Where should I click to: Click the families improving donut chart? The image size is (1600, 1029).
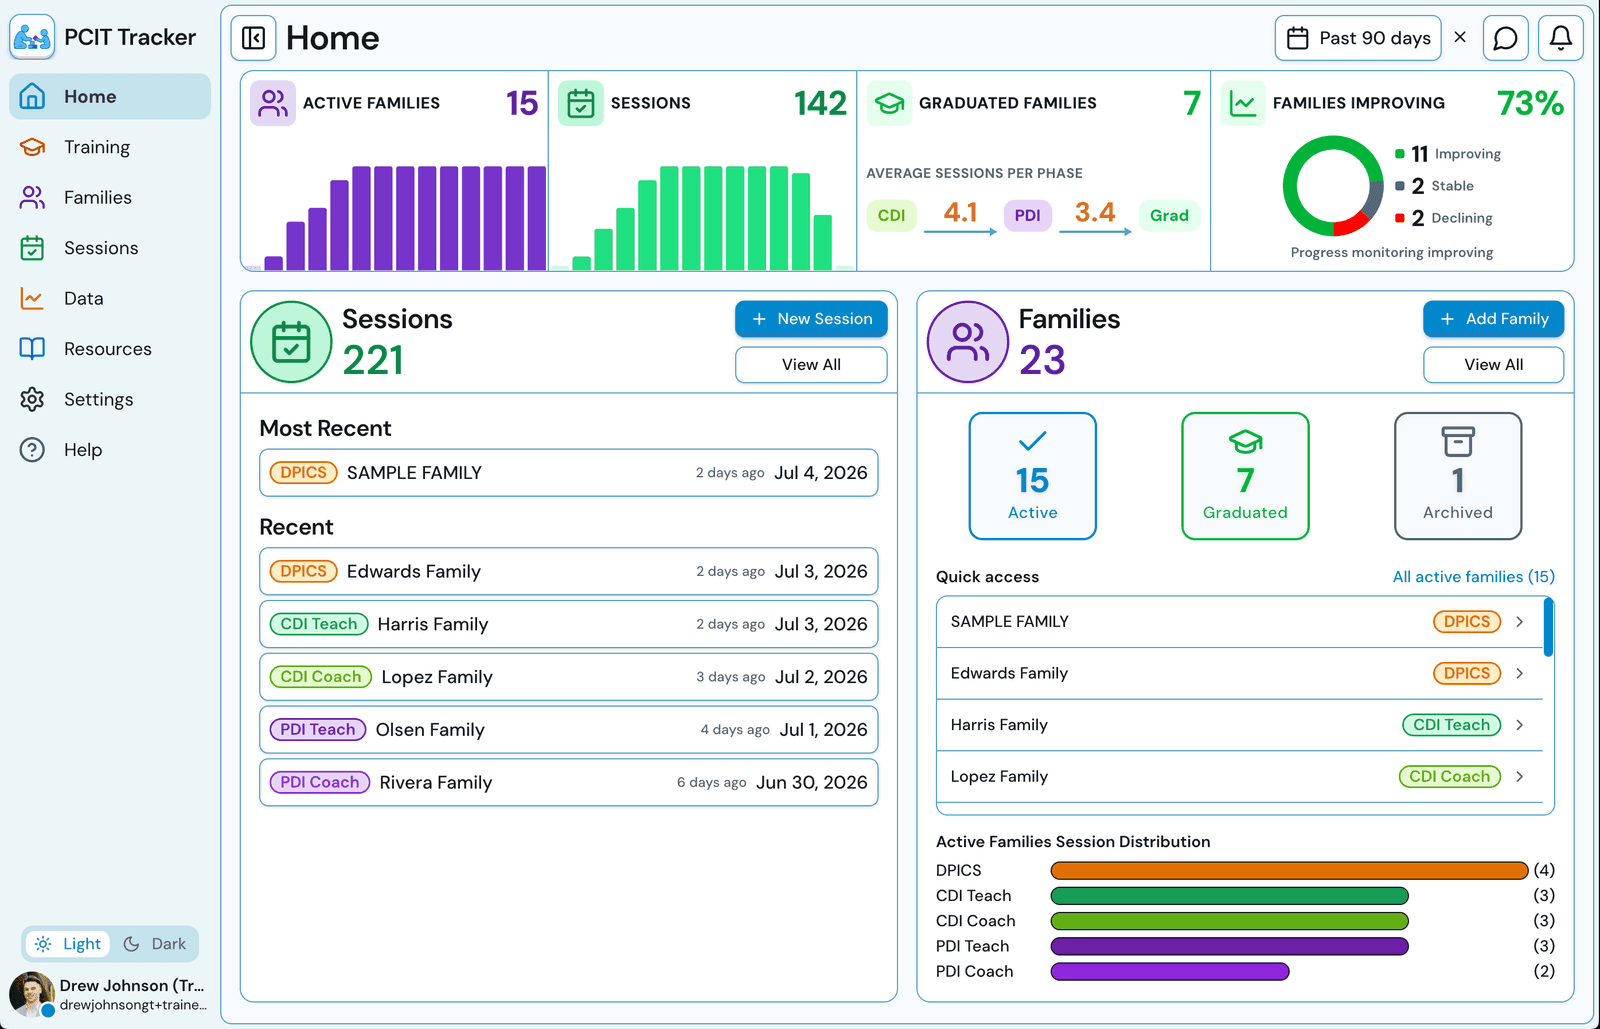coord(1333,186)
